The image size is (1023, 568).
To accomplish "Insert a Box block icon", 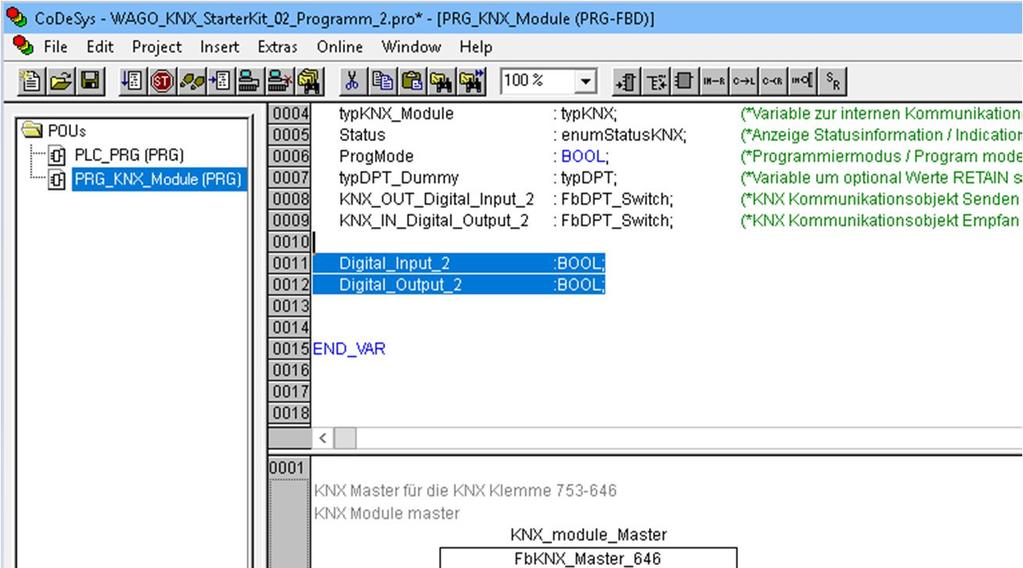I will tap(684, 81).
